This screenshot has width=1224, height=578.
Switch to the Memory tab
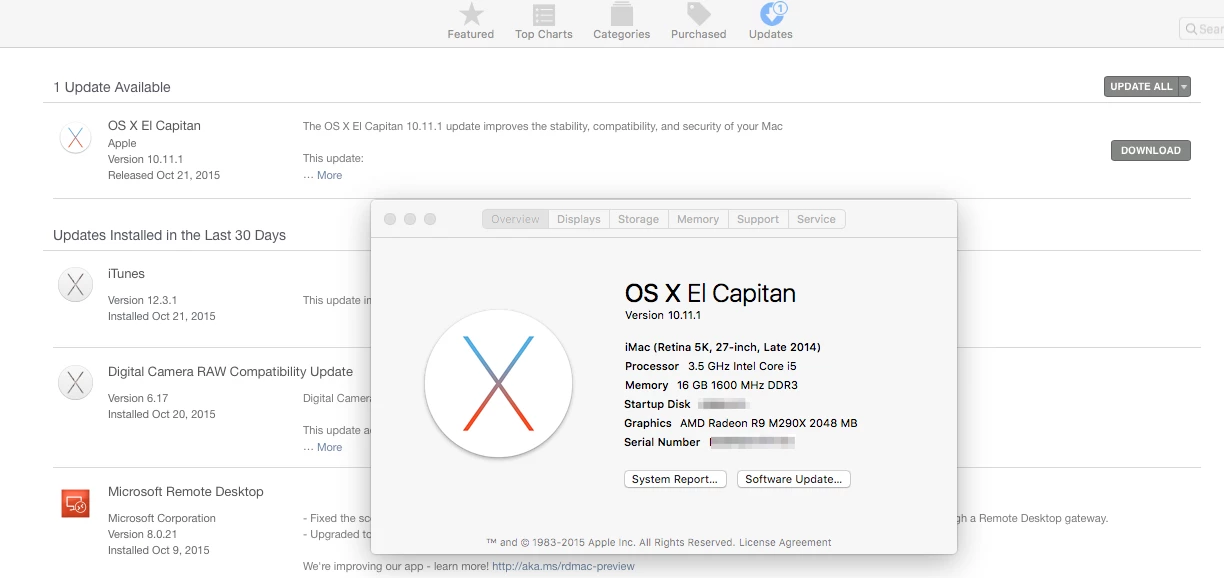click(698, 219)
